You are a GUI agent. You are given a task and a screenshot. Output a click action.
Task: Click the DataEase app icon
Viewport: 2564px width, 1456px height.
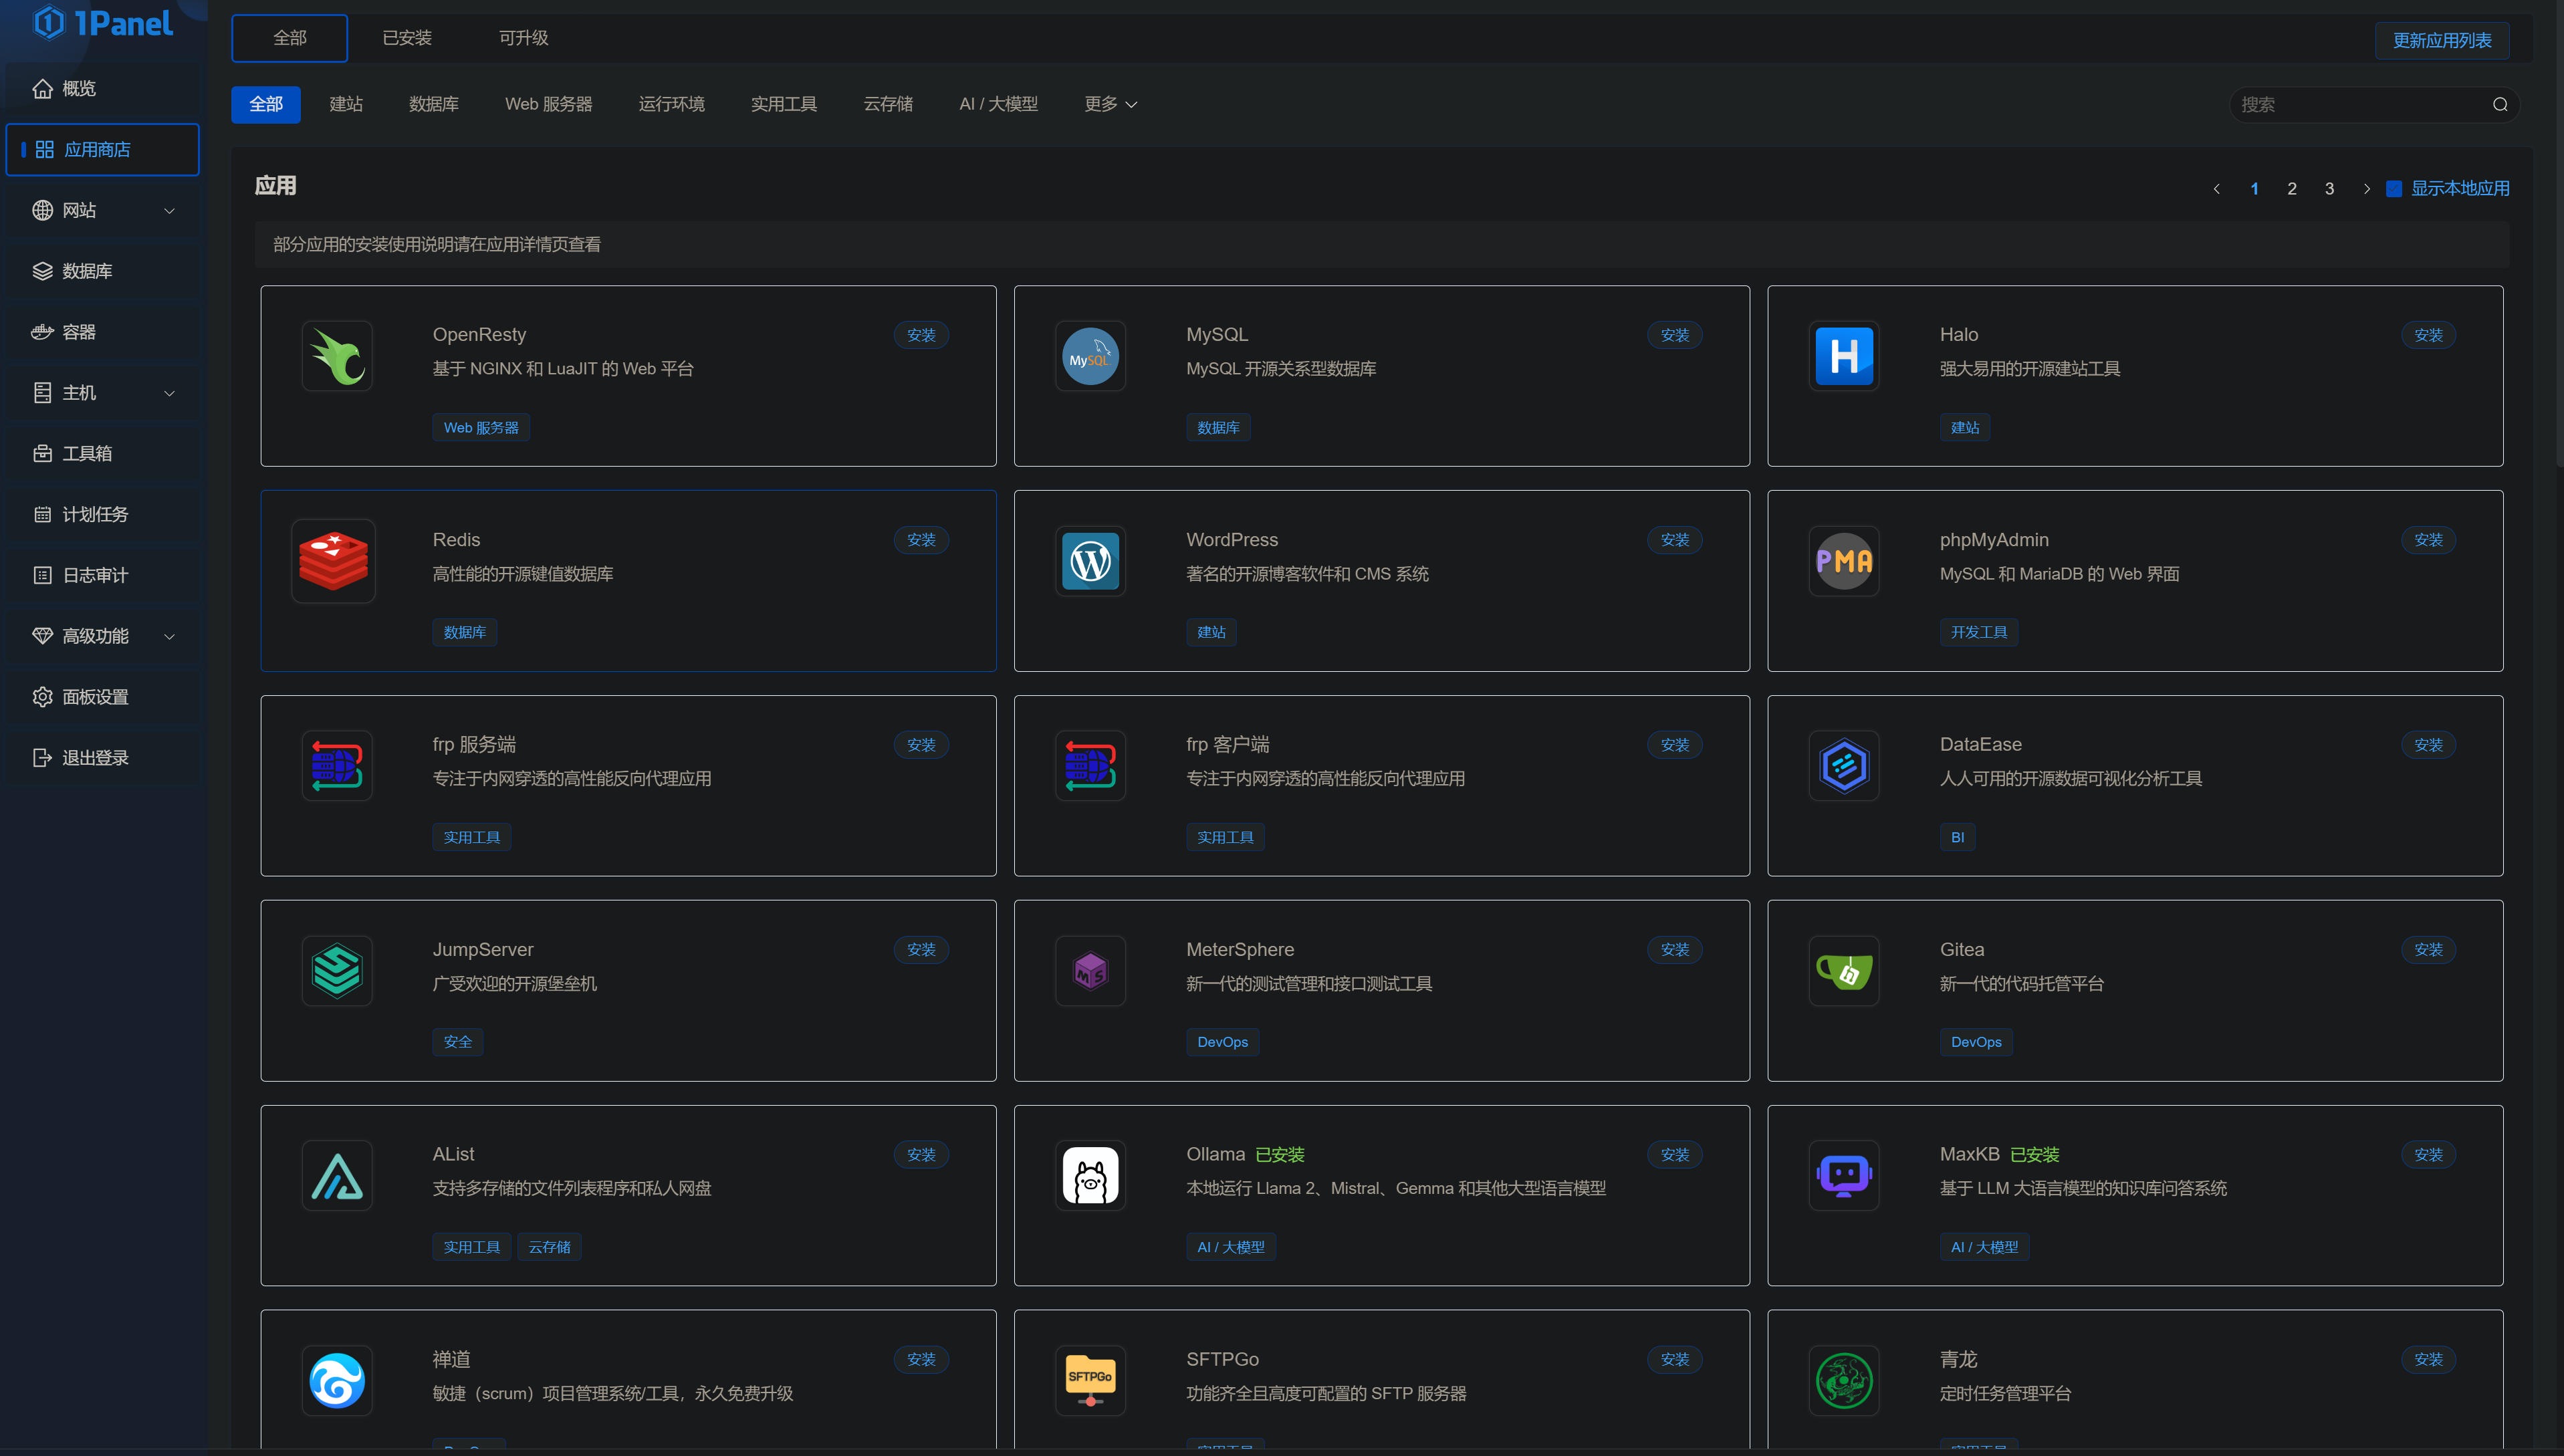coord(1844,766)
